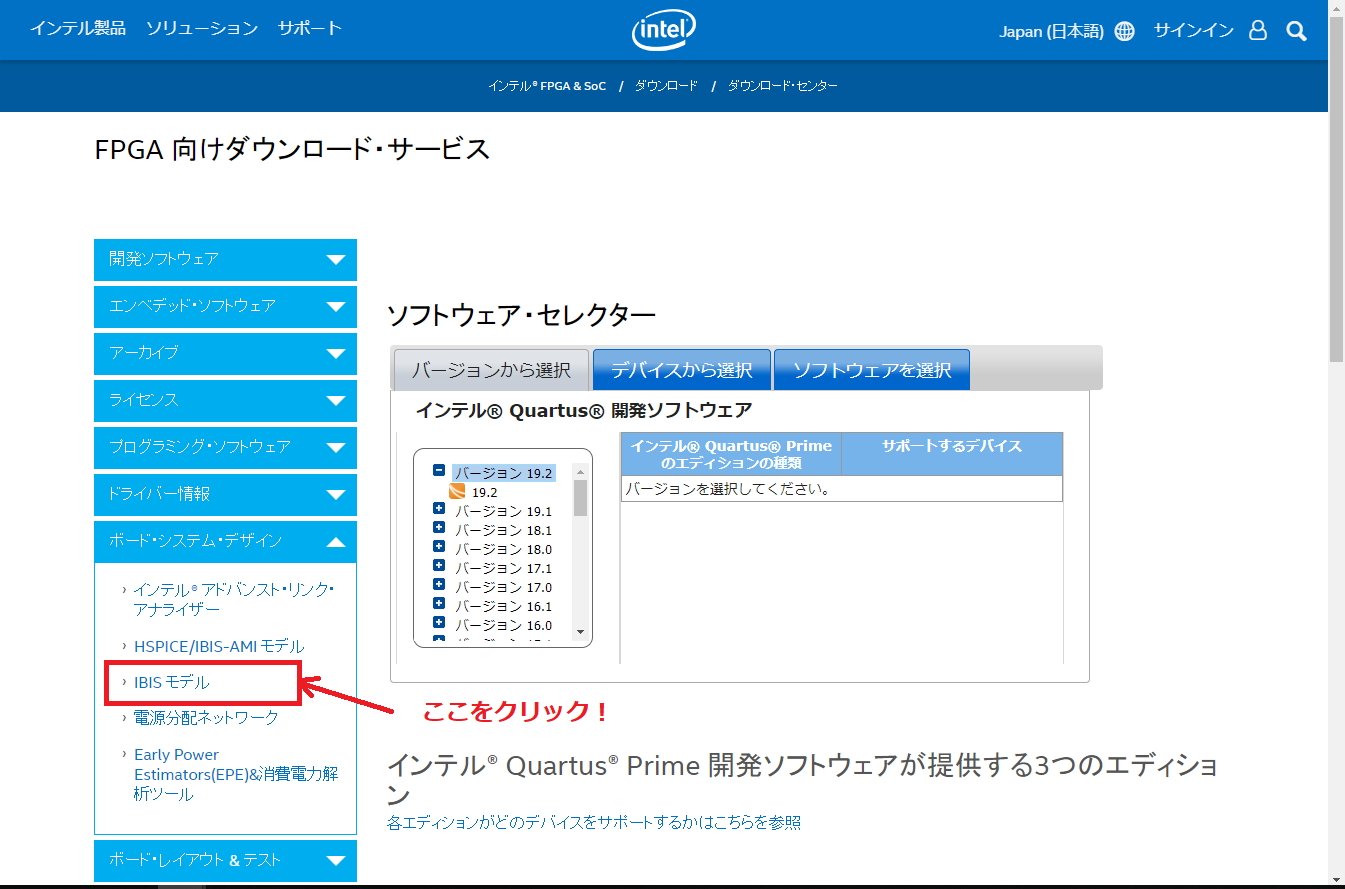Open the HSPICE/IBIS-AMI モデル link
Viewport: 1345px width, 889px height.
point(219,647)
